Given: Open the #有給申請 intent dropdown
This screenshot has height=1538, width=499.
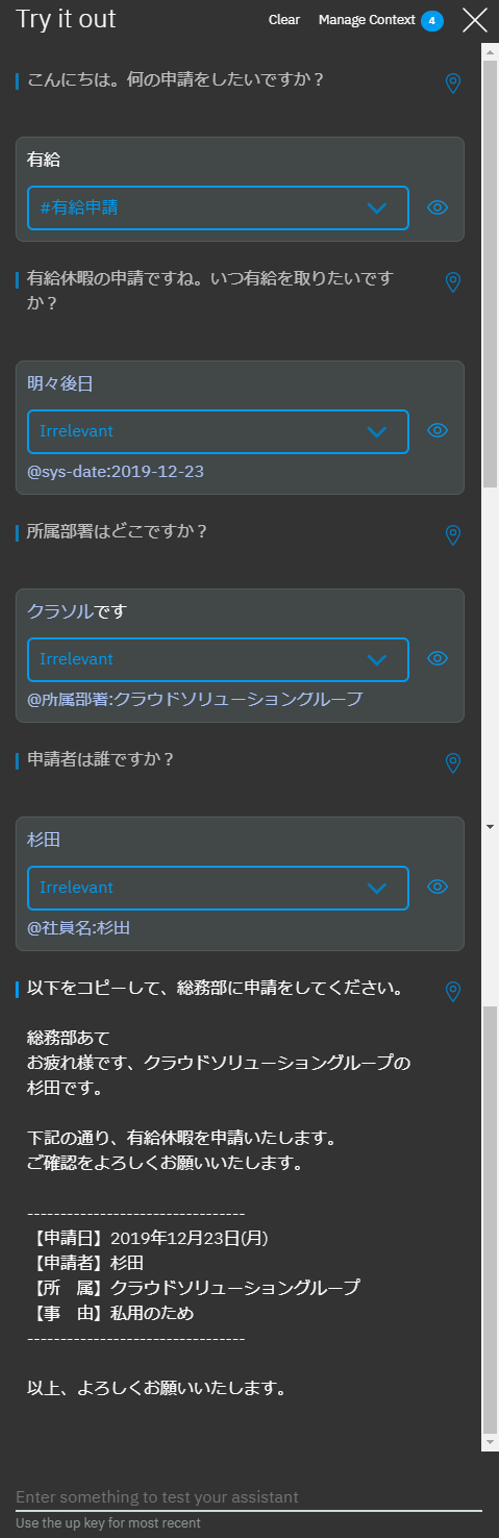Looking at the screenshot, I should pyautogui.click(x=218, y=208).
